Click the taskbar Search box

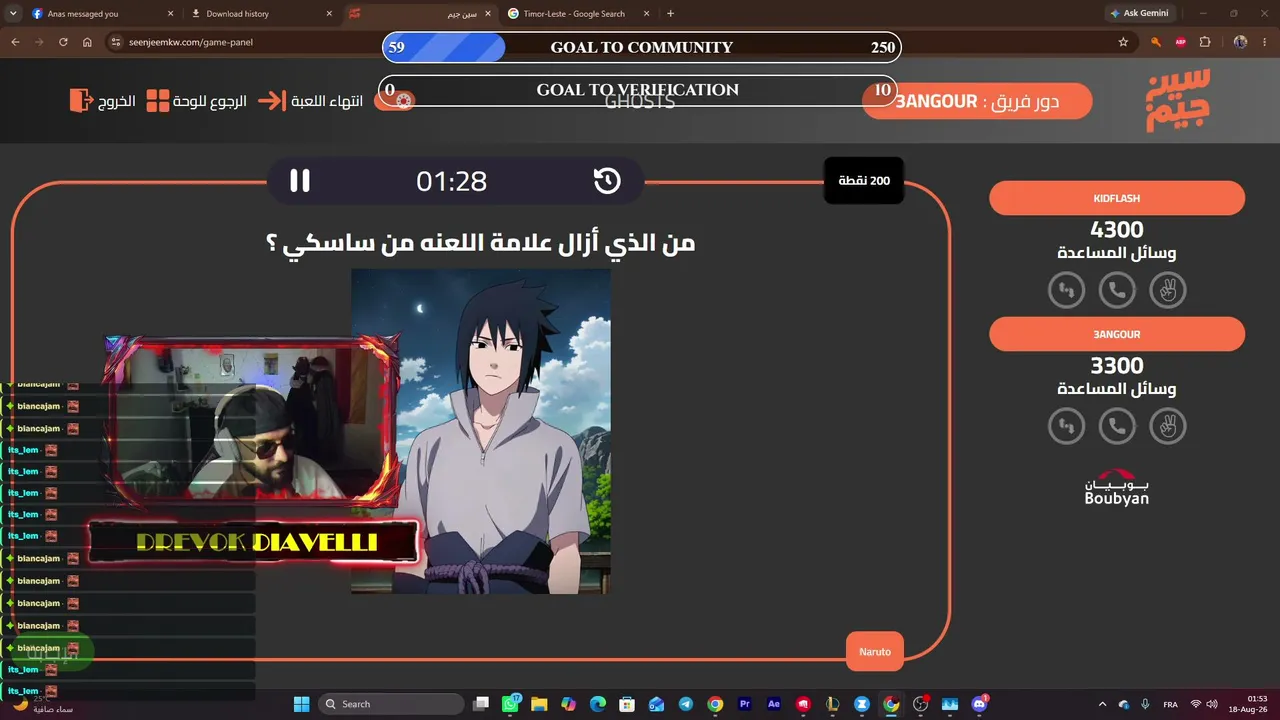tap(391, 704)
